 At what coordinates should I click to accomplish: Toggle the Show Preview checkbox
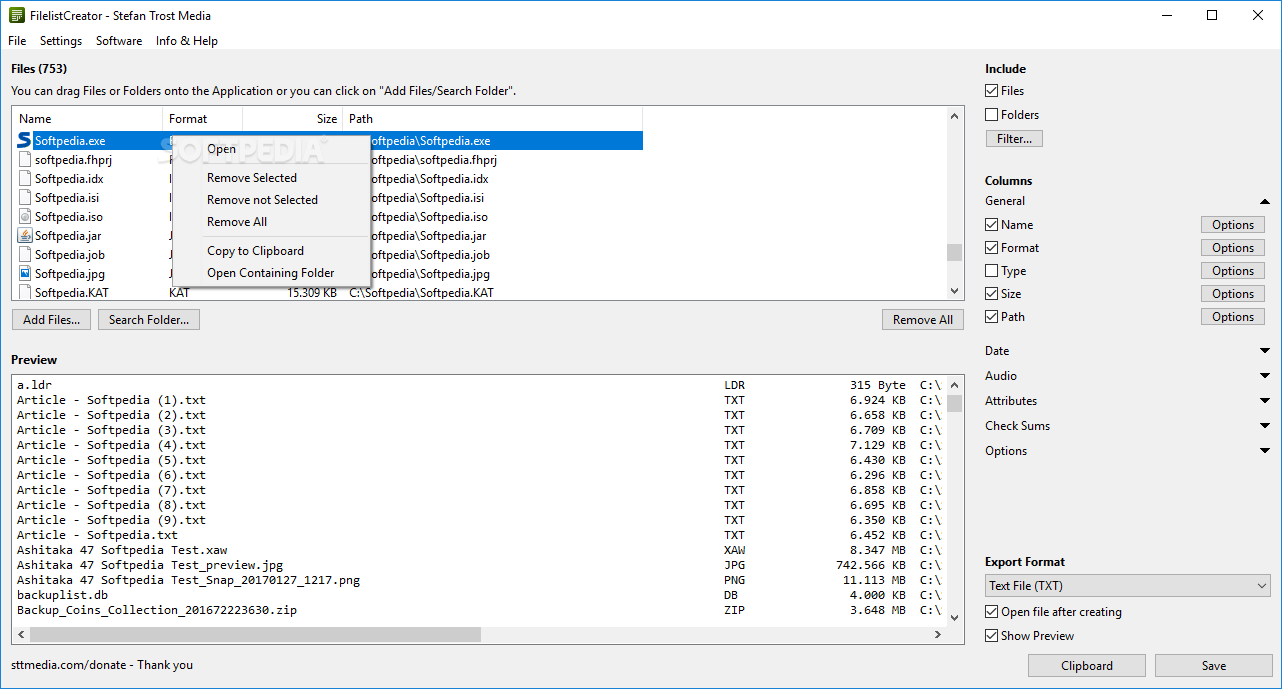click(992, 636)
